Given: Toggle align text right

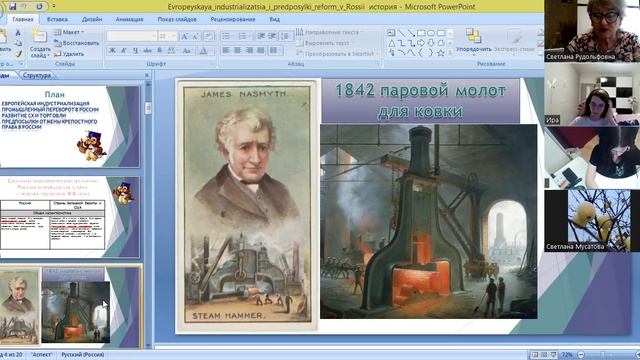Looking at the screenshot, I should [249, 51].
